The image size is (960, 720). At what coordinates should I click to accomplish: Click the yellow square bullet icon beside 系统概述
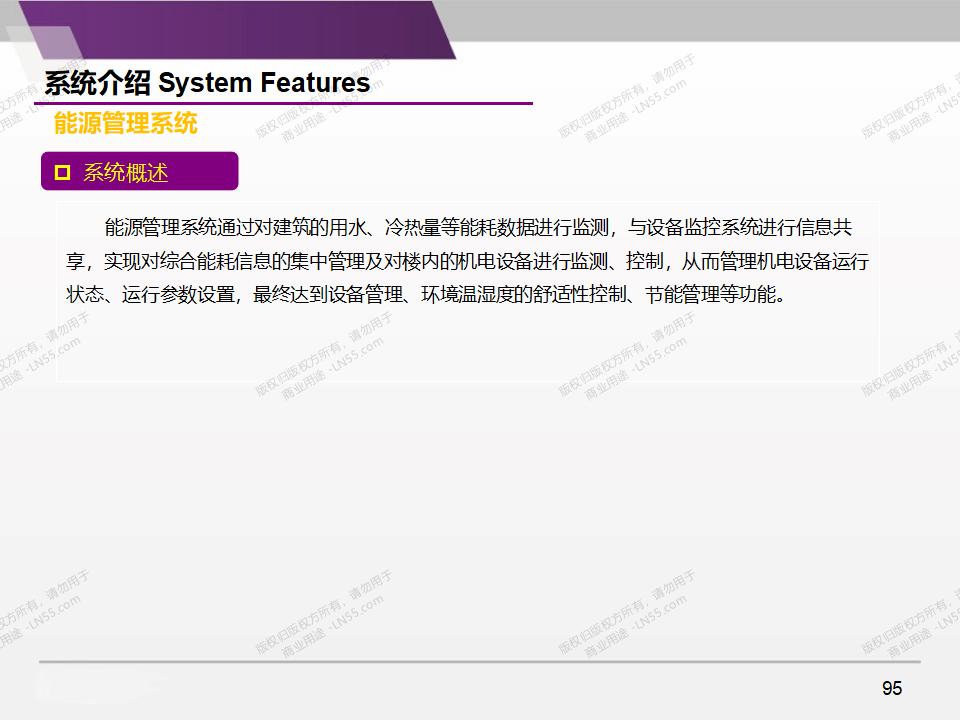point(62,172)
